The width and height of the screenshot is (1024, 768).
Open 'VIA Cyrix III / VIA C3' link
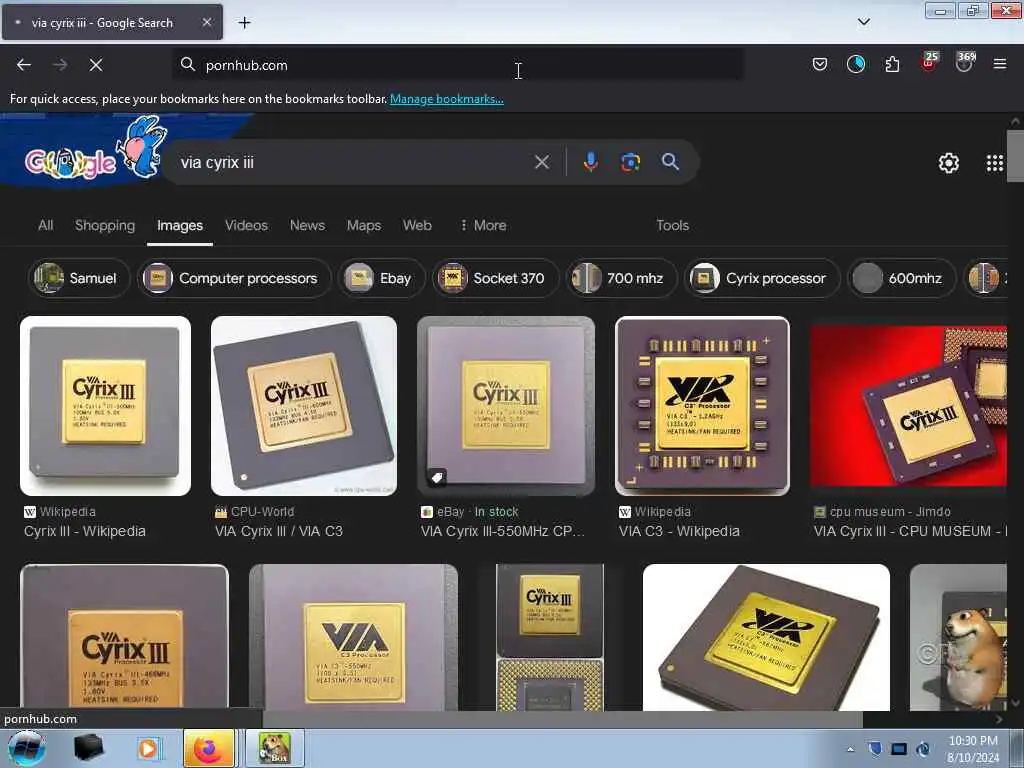tap(279, 531)
